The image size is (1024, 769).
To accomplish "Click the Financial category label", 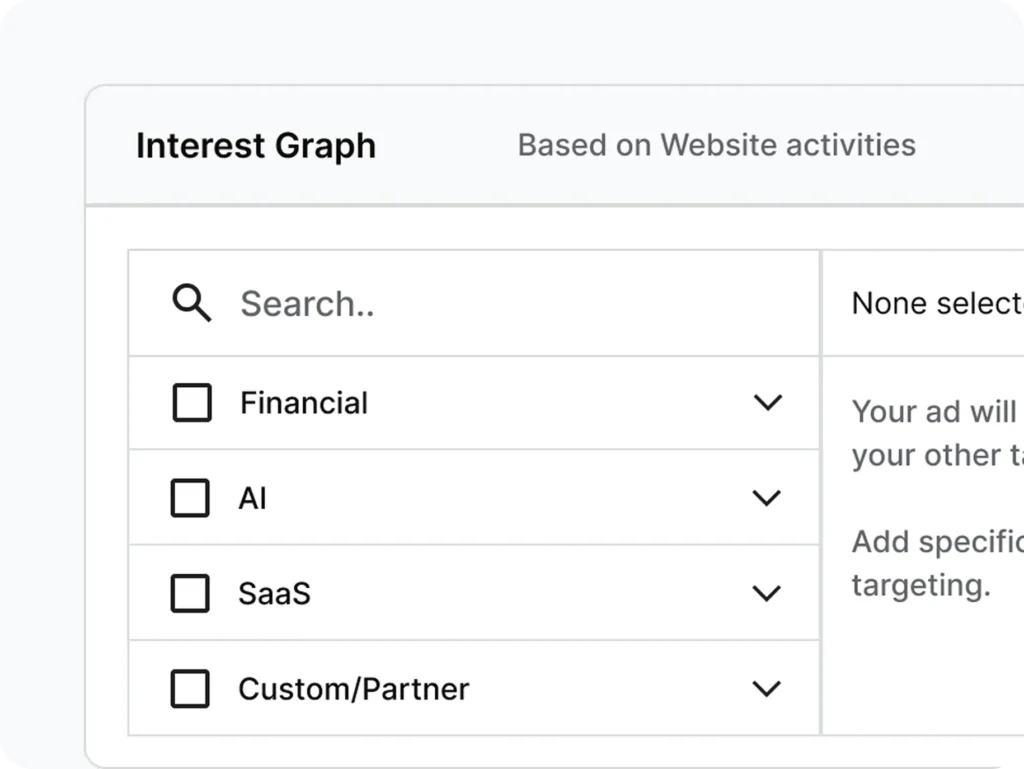I will (304, 403).
